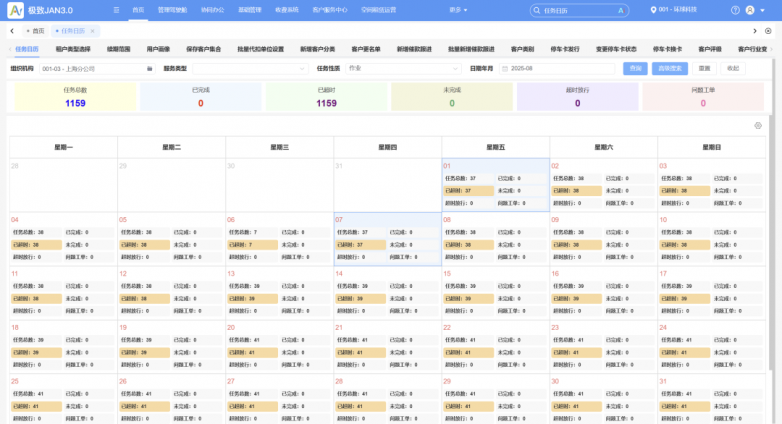Close the 任务日历 page tab
The image size is (782, 424).
tap(93, 31)
